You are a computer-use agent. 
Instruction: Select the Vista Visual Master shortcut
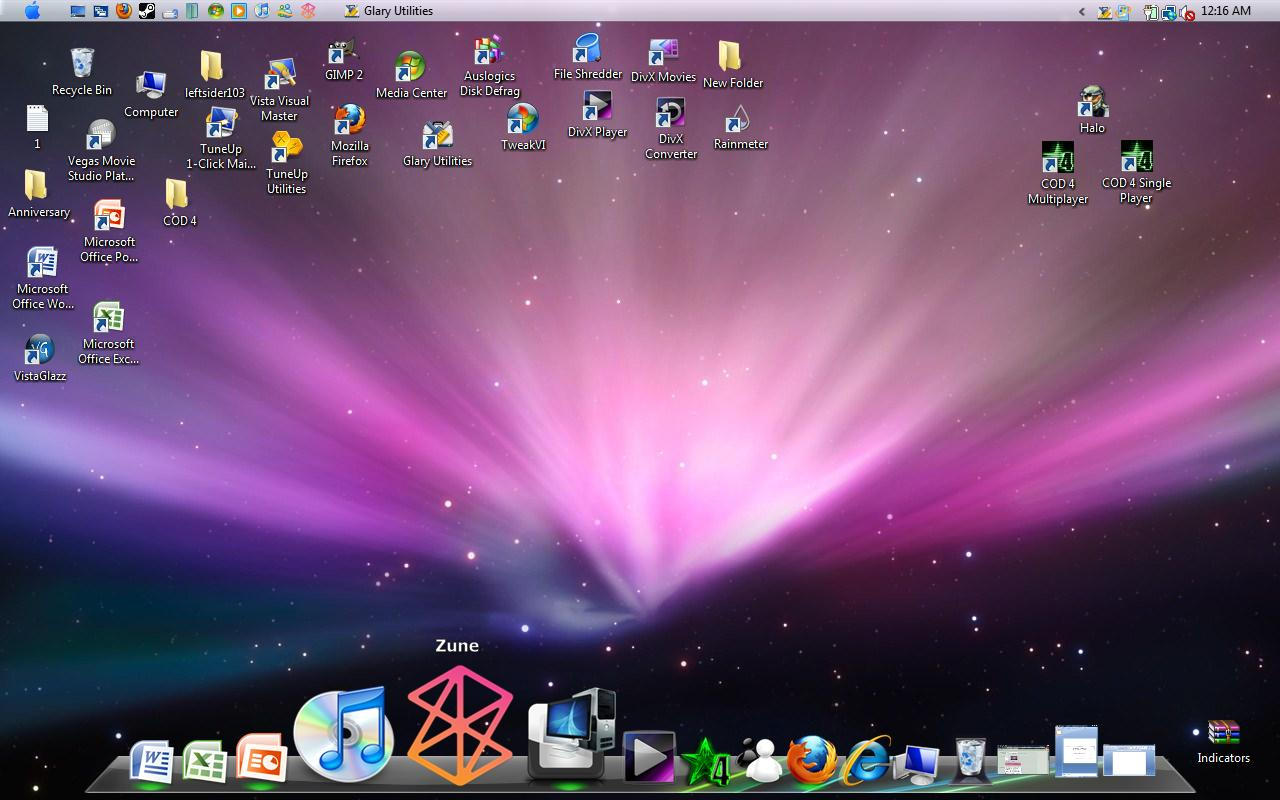[x=279, y=90]
